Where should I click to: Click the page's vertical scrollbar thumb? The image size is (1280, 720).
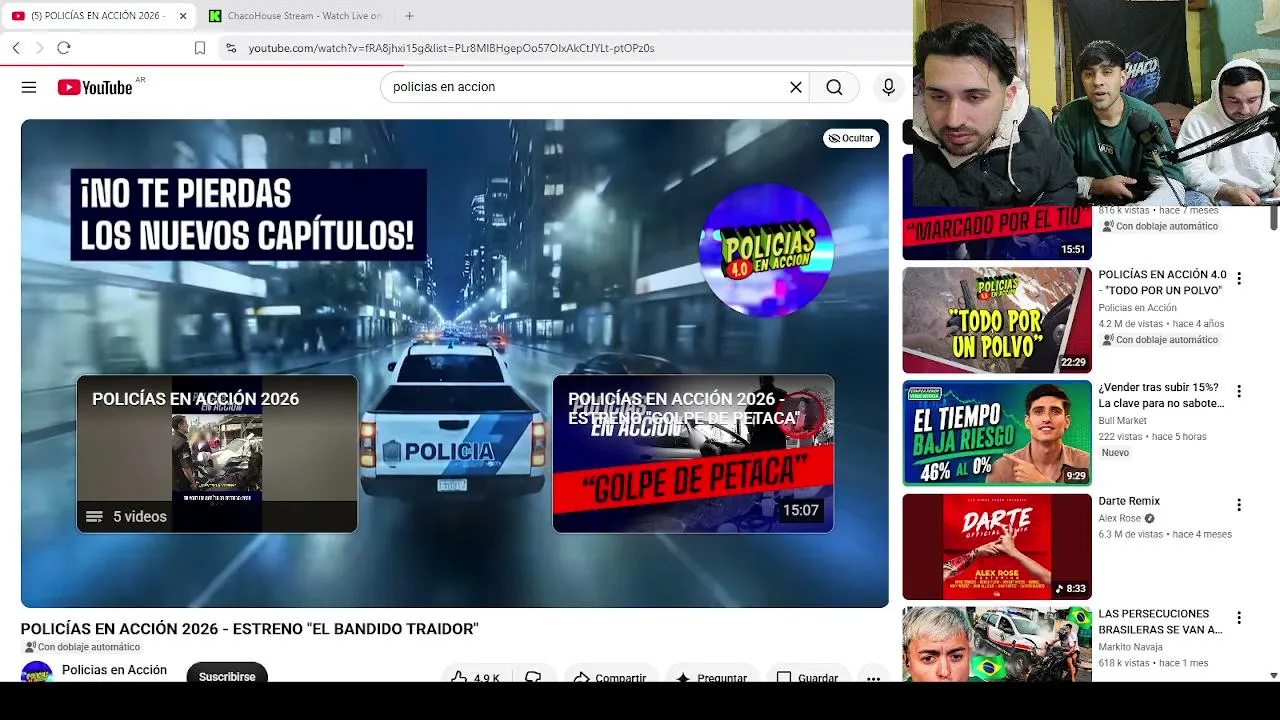click(1274, 216)
